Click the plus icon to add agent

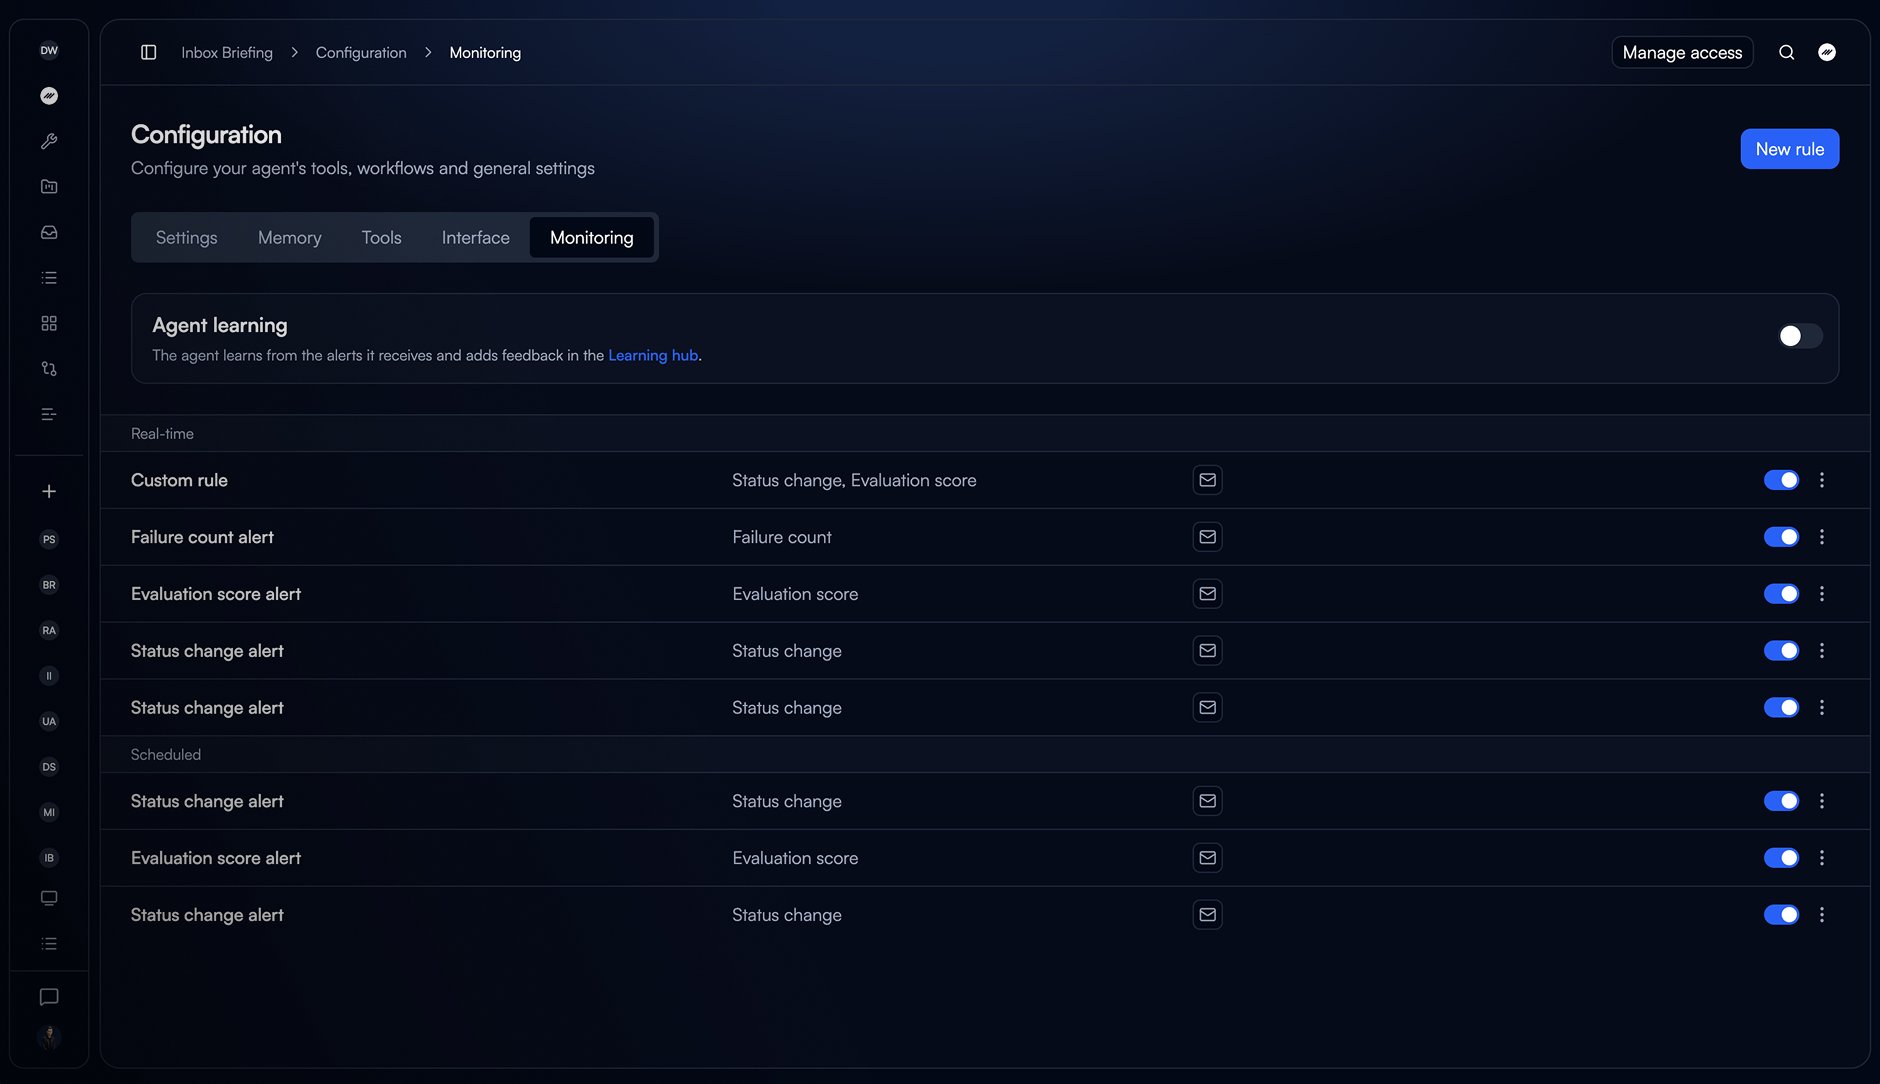click(x=49, y=491)
